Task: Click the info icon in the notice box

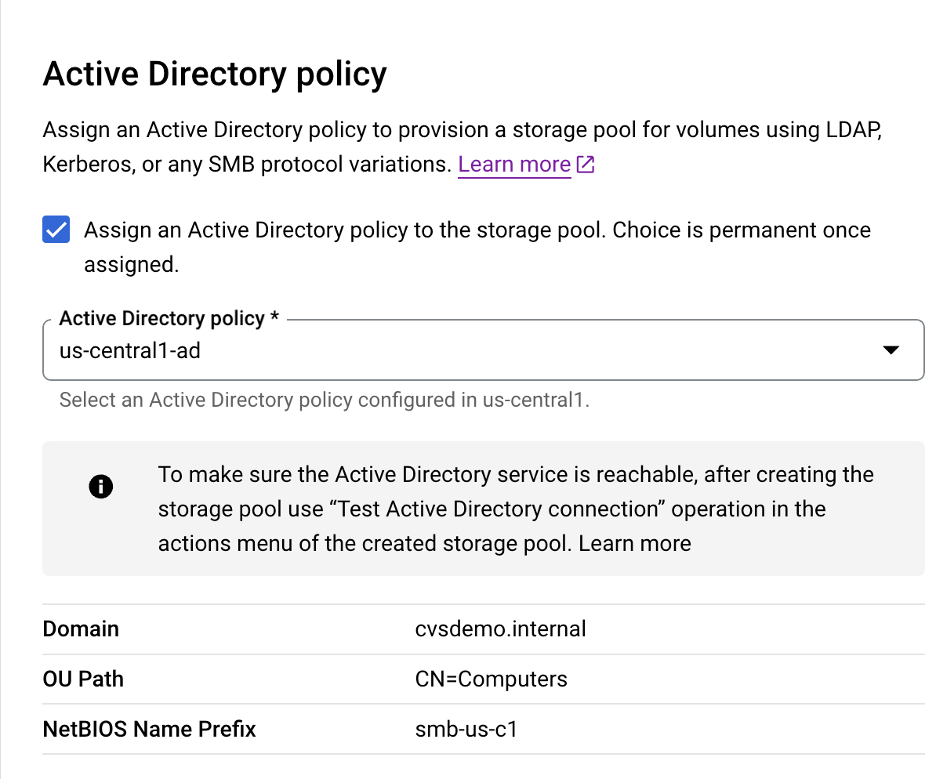Action: click(x=101, y=487)
